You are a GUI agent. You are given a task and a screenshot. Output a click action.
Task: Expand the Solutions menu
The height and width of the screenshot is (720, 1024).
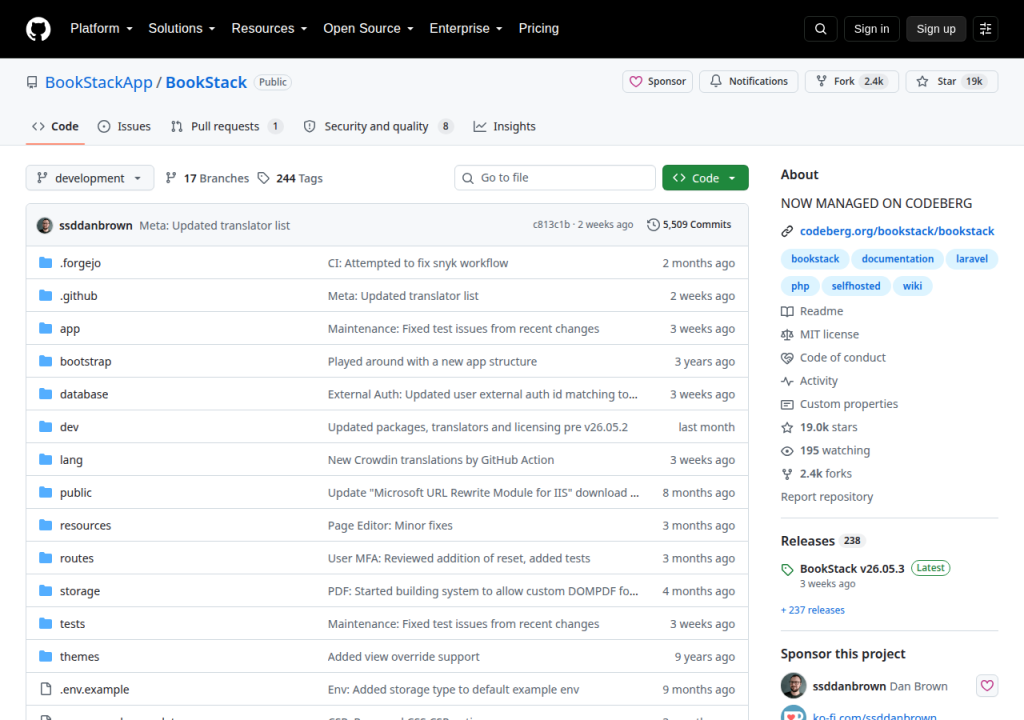pos(182,29)
